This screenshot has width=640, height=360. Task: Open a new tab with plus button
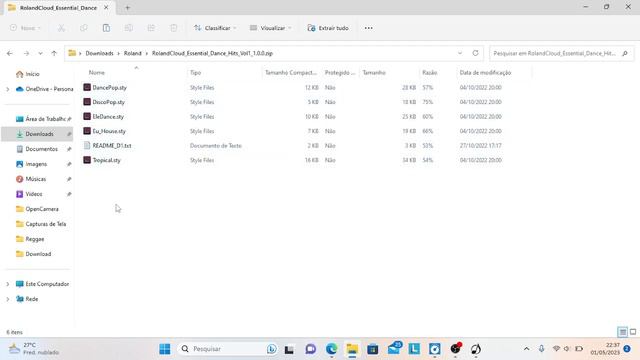[127, 8]
